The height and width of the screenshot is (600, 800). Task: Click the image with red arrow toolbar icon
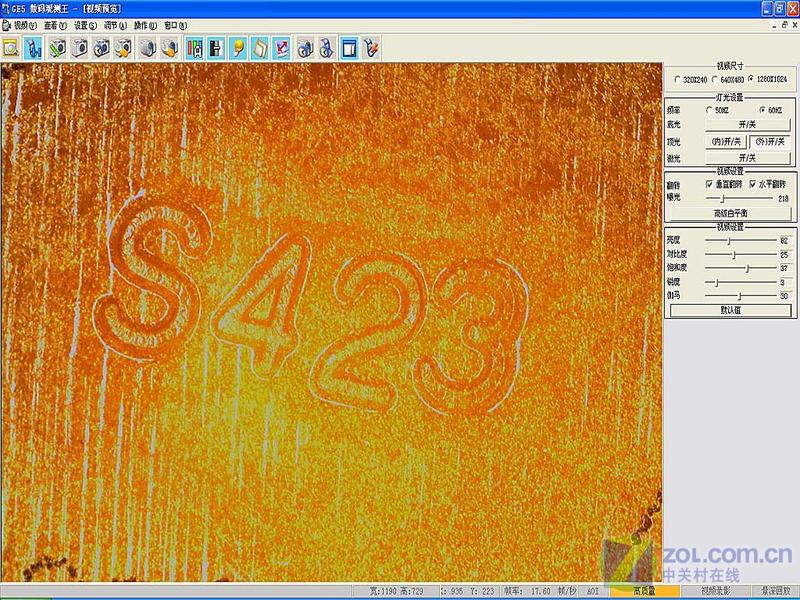tap(282, 48)
